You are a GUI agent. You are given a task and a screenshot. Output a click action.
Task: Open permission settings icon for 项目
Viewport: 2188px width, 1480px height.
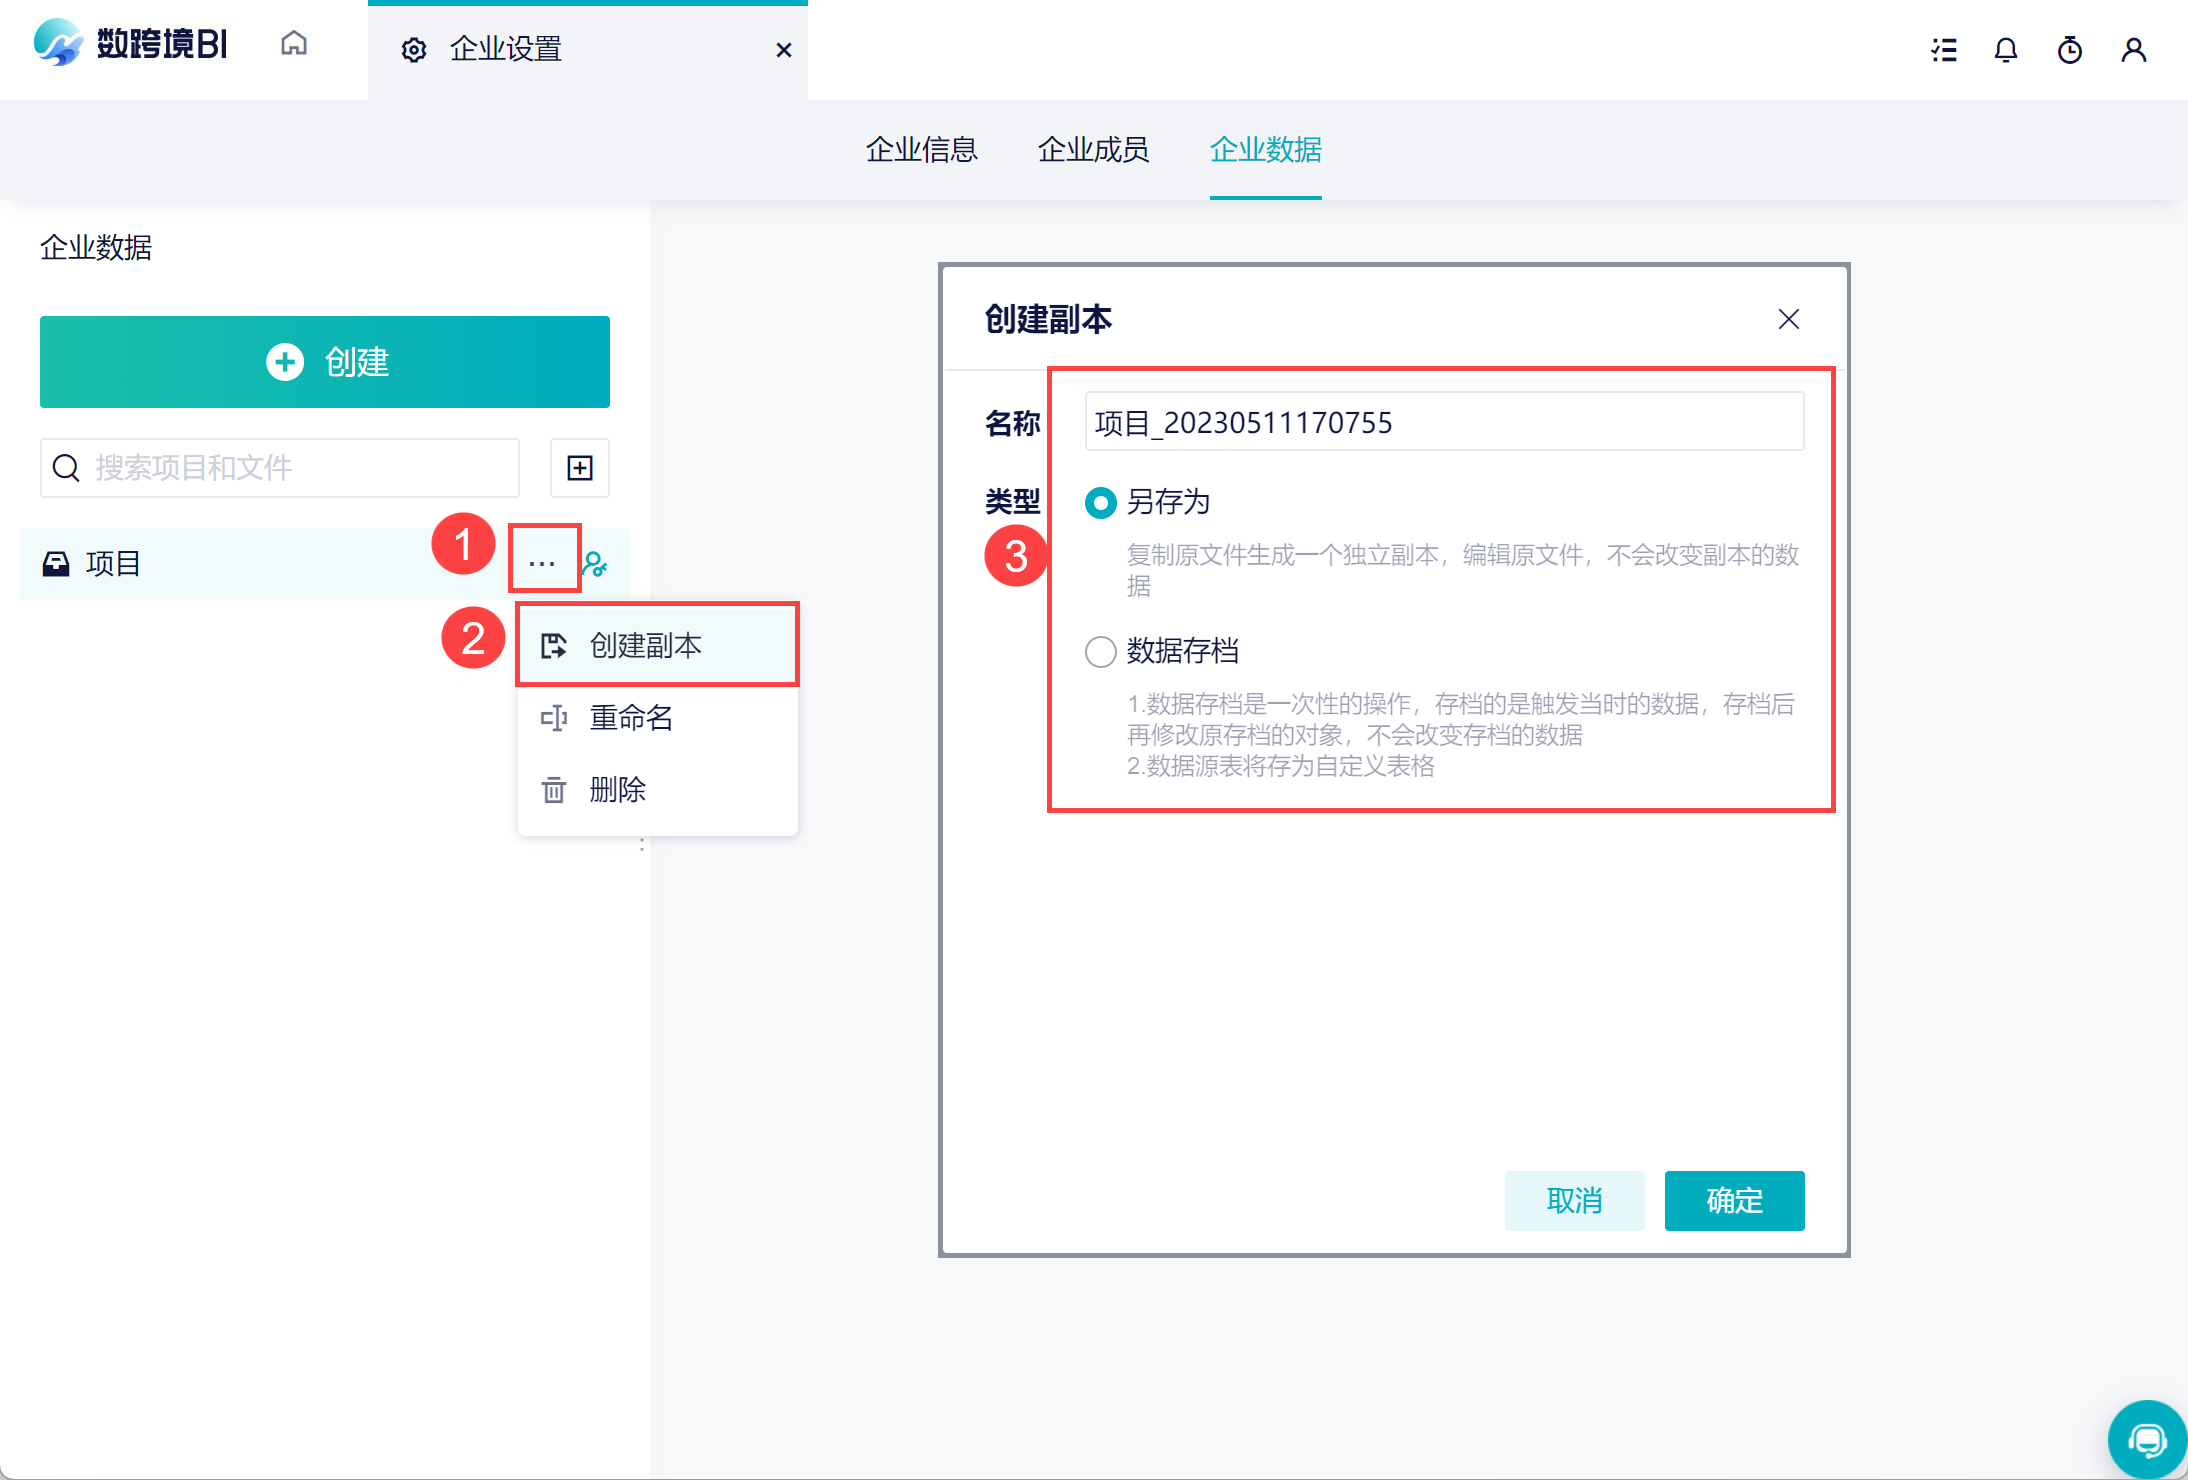click(x=595, y=565)
